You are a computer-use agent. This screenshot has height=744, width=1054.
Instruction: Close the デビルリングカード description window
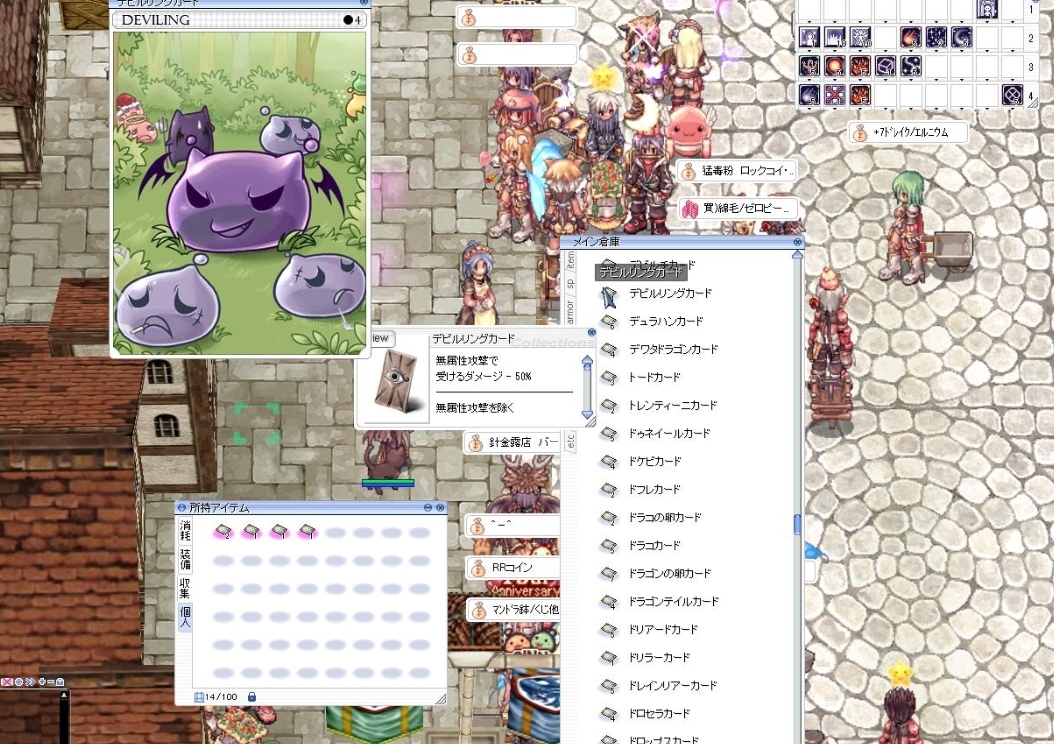(592, 333)
